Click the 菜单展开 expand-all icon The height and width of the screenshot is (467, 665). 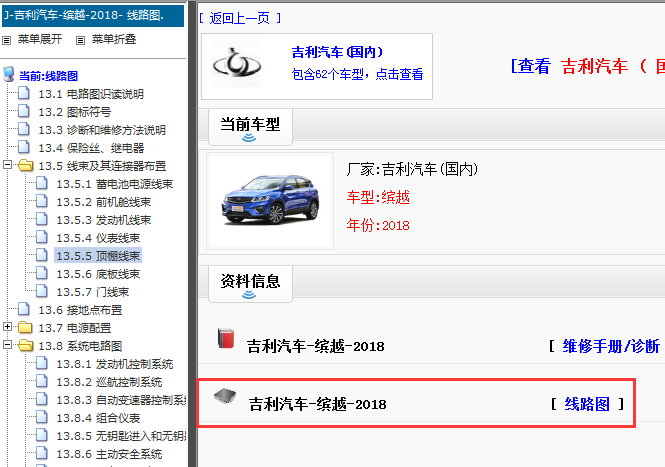coord(6,40)
